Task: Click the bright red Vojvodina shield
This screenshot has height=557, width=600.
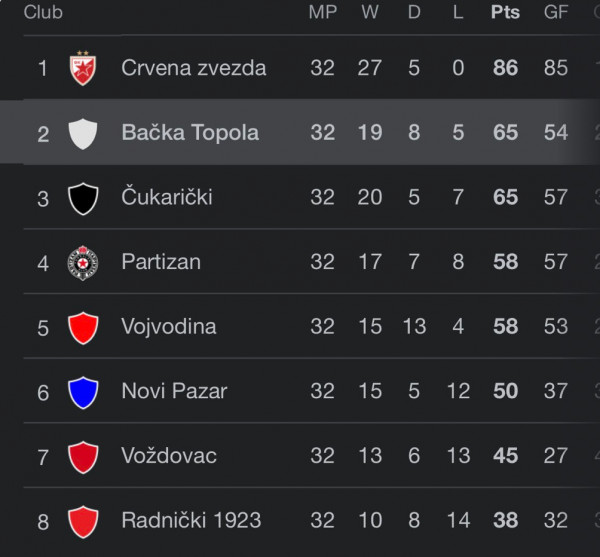Action: 83,328
